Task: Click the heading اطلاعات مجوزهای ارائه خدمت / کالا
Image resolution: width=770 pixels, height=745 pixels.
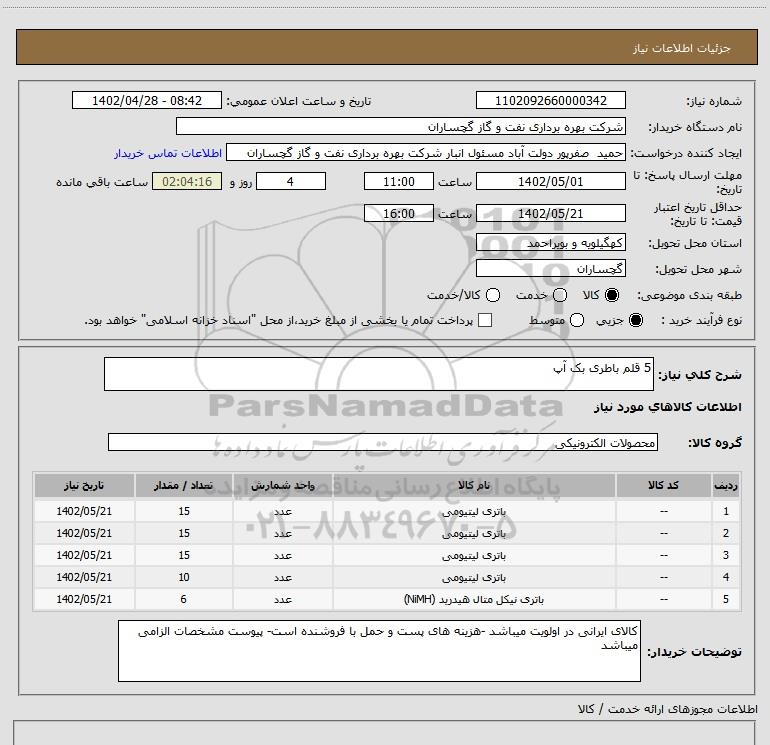Action: (667, 709)
